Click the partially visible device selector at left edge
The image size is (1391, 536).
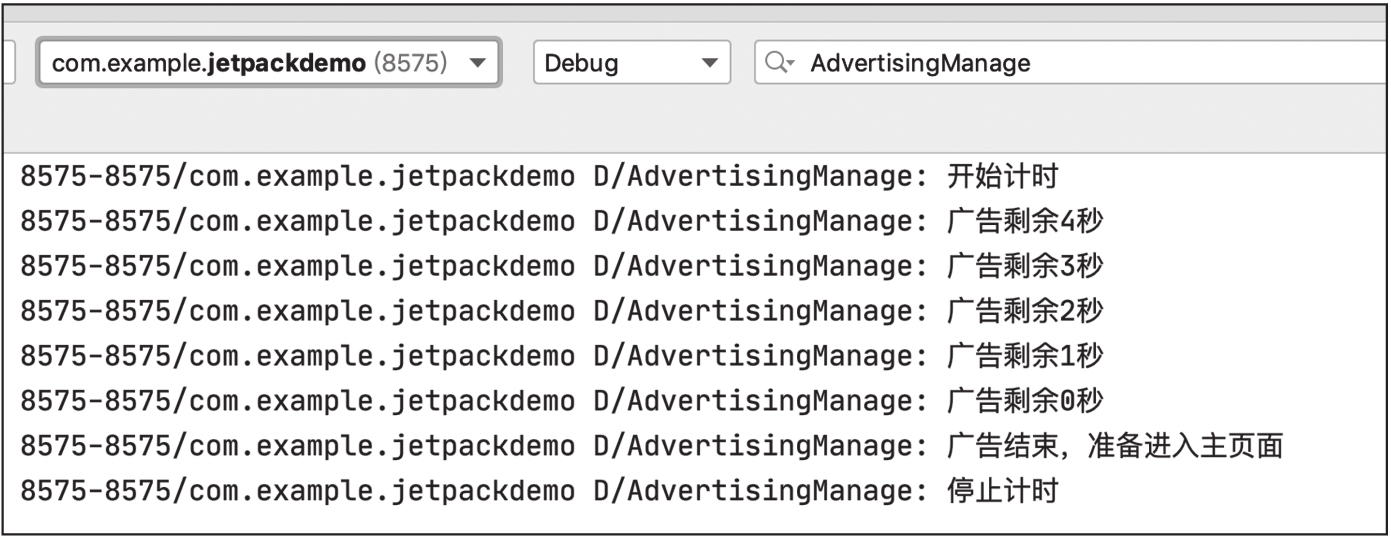click(8, 63)
